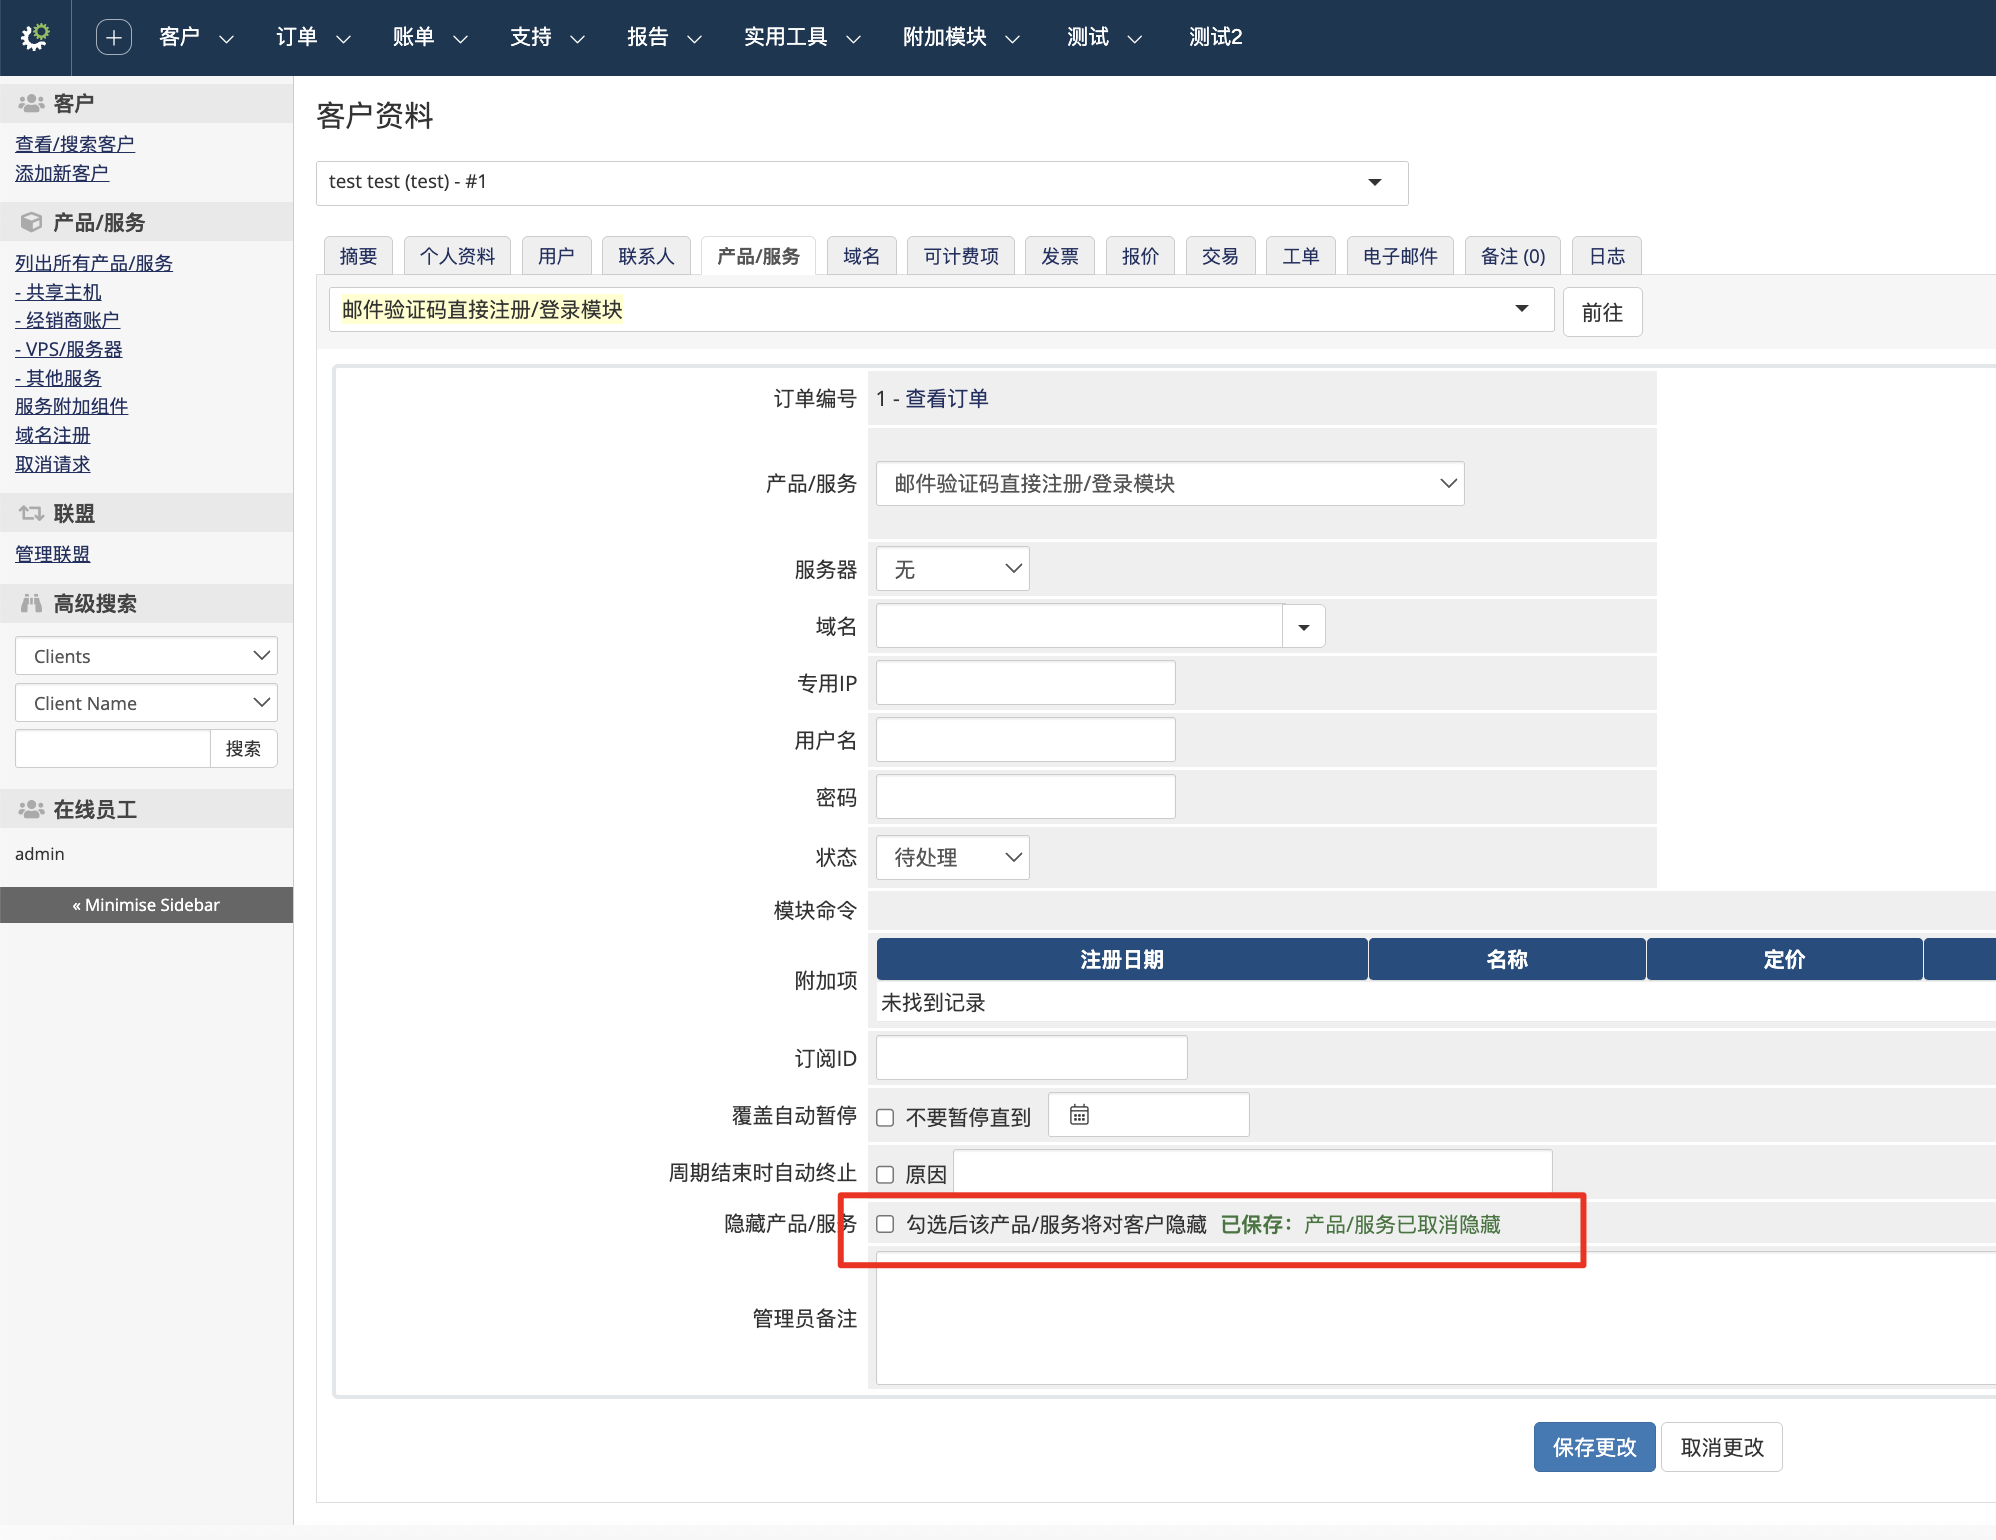Click the WHMCS gear logo icon
1996x1540 pixels.
[x=35, y=37]
